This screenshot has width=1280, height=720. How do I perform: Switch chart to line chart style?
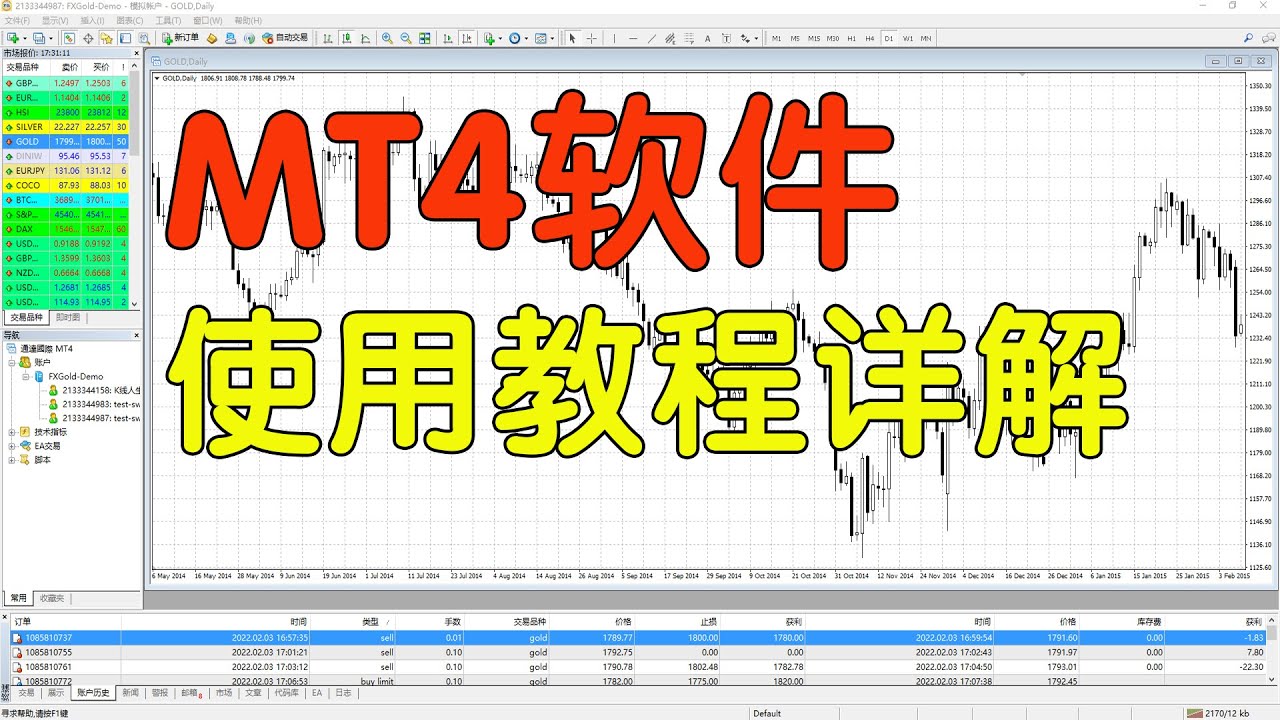coord(365,38)
